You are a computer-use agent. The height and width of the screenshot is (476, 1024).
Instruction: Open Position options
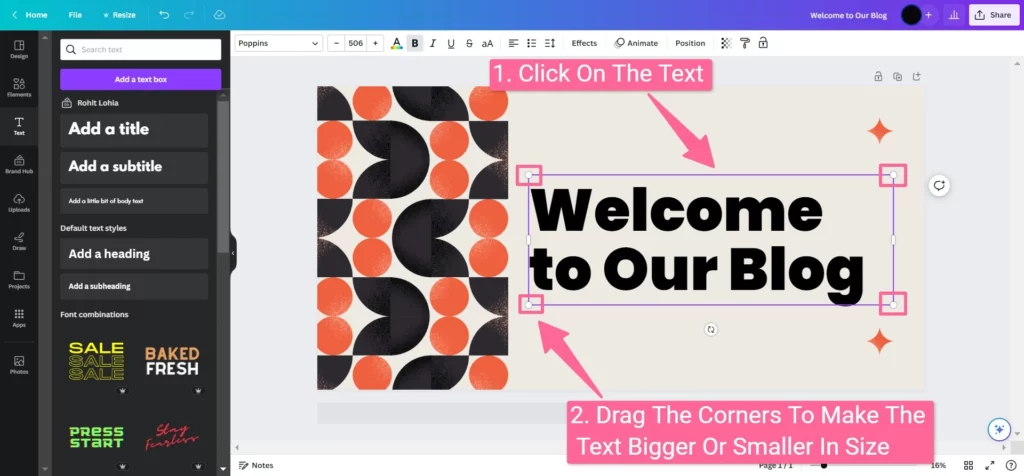point(690,43)
